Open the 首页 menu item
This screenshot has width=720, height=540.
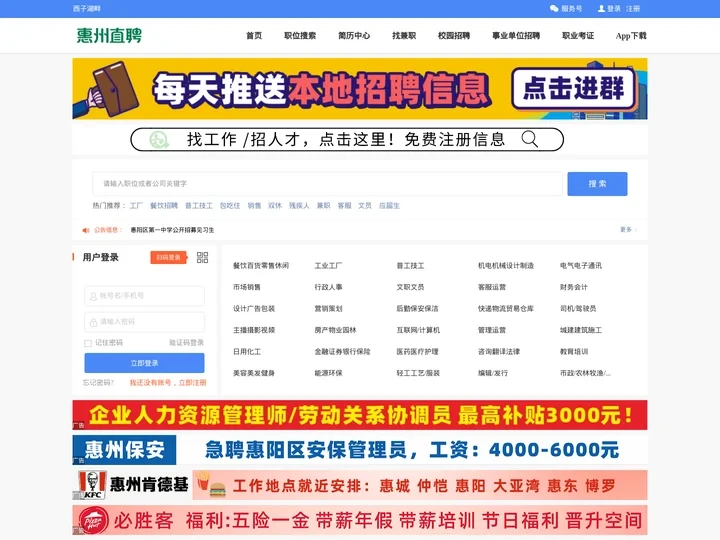pyautogui.click(x=254, y=35)
